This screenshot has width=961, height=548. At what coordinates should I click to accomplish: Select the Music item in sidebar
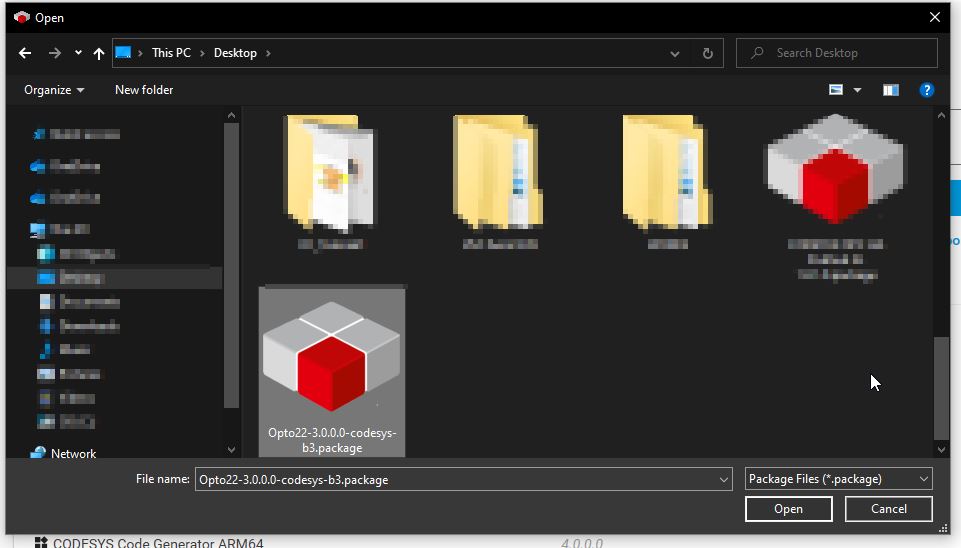(65, 349)
